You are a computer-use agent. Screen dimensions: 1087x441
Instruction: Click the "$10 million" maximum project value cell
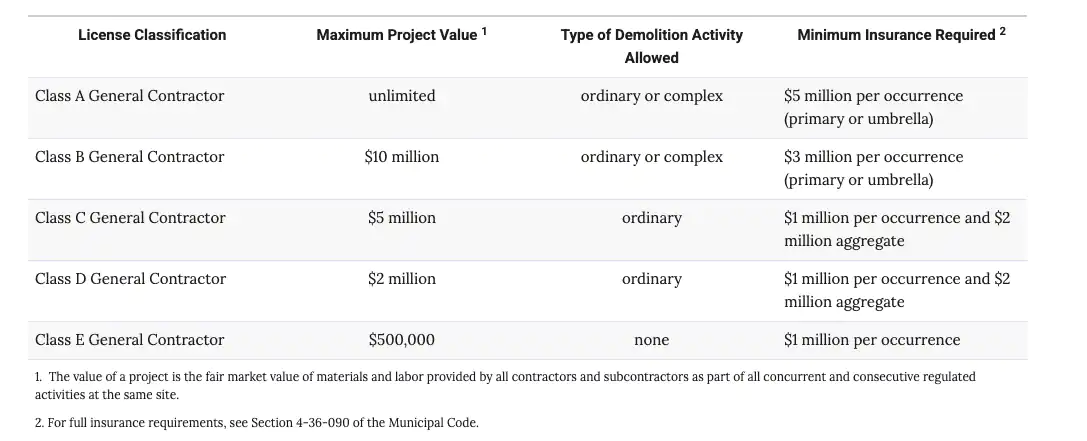coord(402,157)
